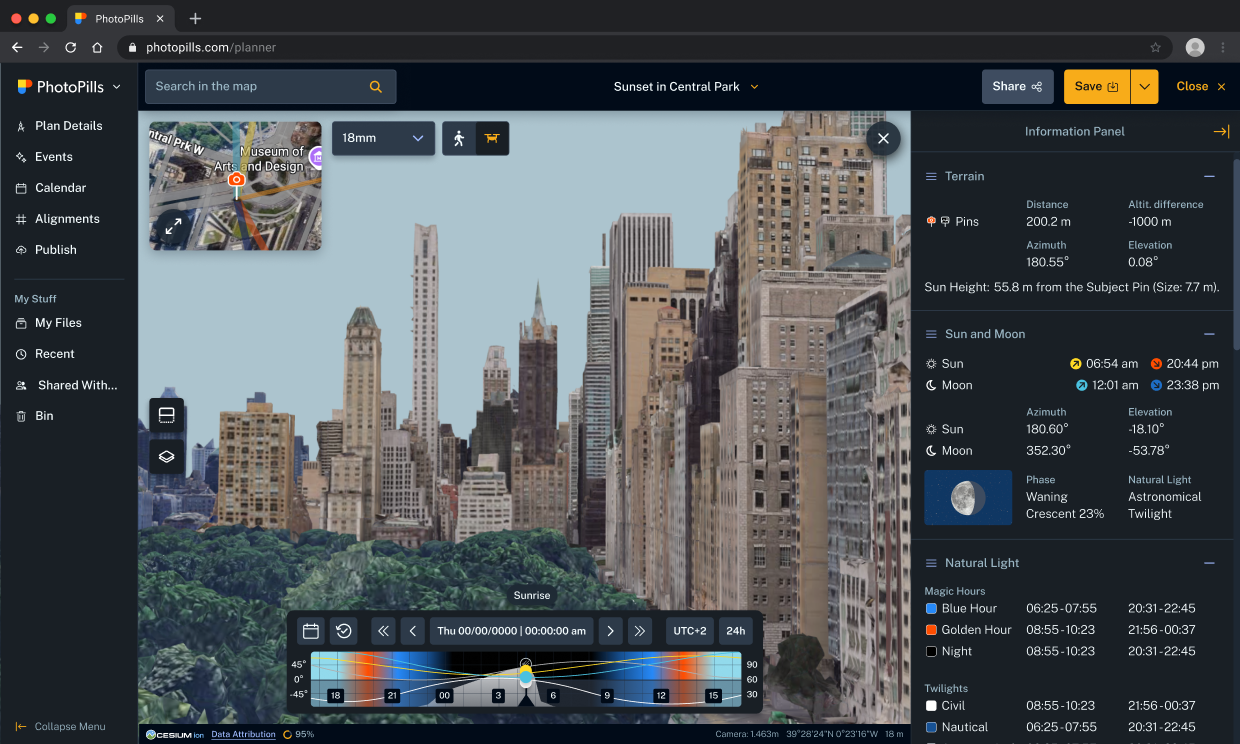Click the minimap thumbnail

[235, 186]
